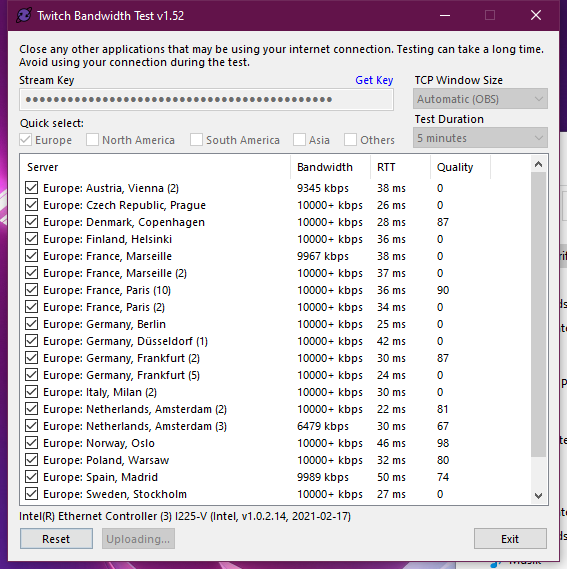Image resolution: width=567 pixels, height=569 pixels.
Task: Click the 6479 kbps bandwidth value
Action: coord(323,426)
